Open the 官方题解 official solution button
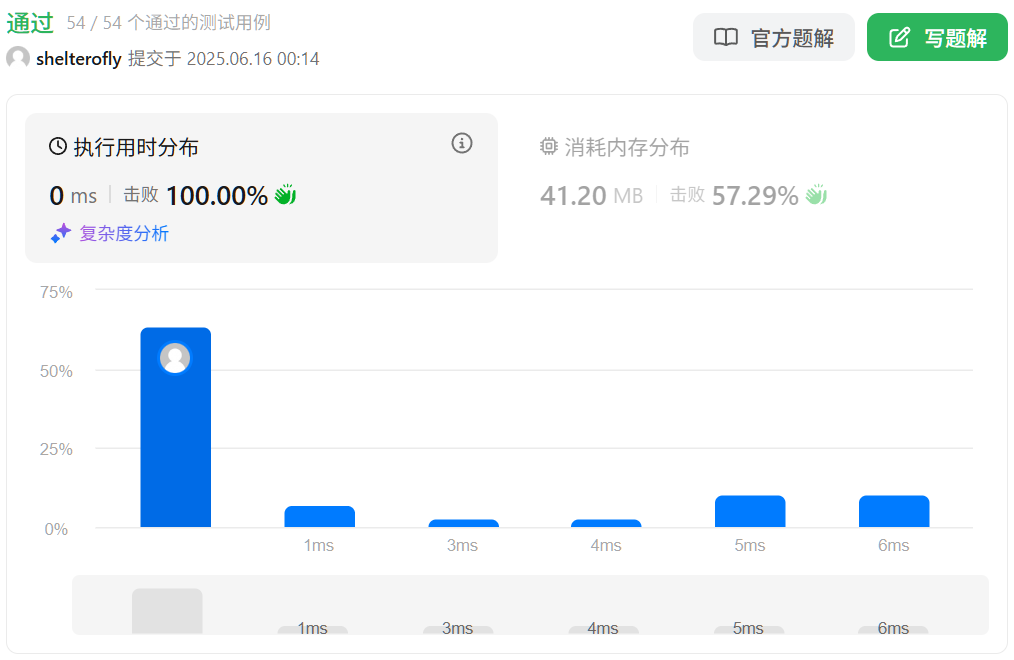 (773, 37)
